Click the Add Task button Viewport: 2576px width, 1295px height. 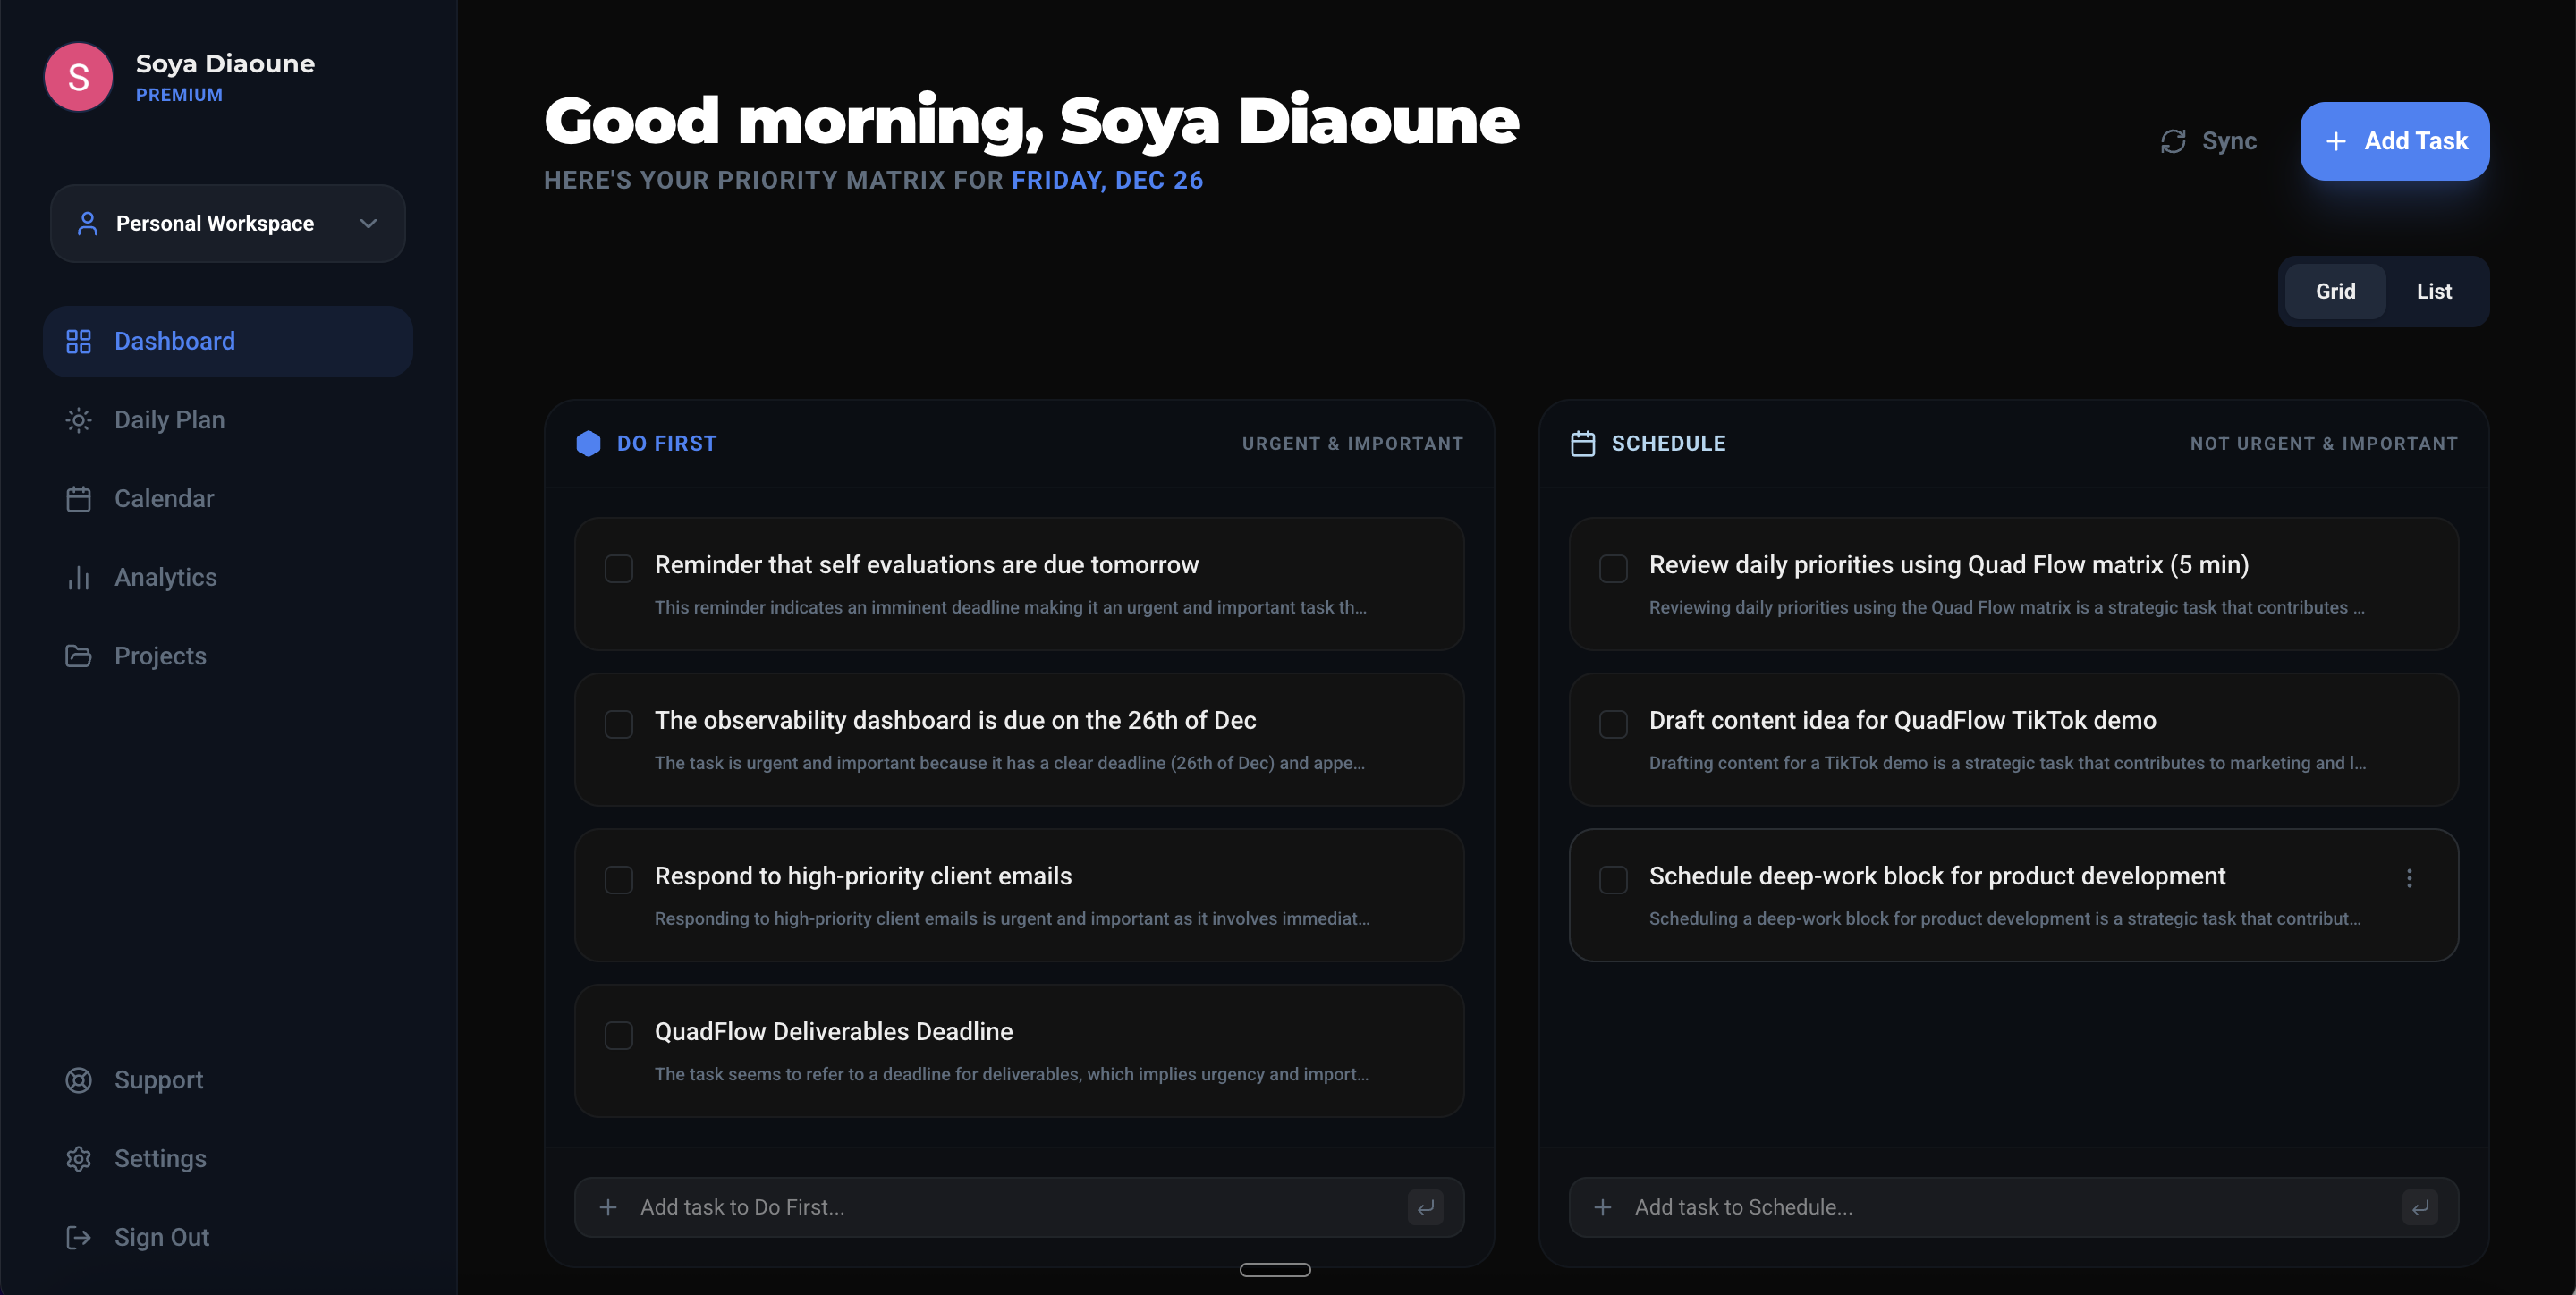pyautogui.click(x=2394, y=141)
